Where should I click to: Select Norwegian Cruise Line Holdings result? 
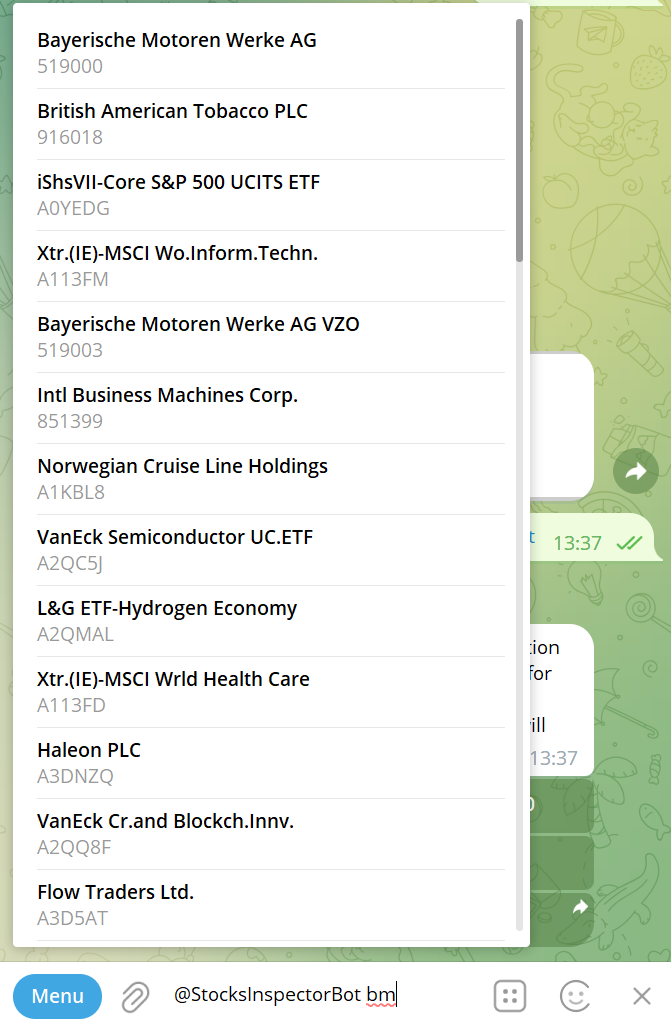coord(270,479)
